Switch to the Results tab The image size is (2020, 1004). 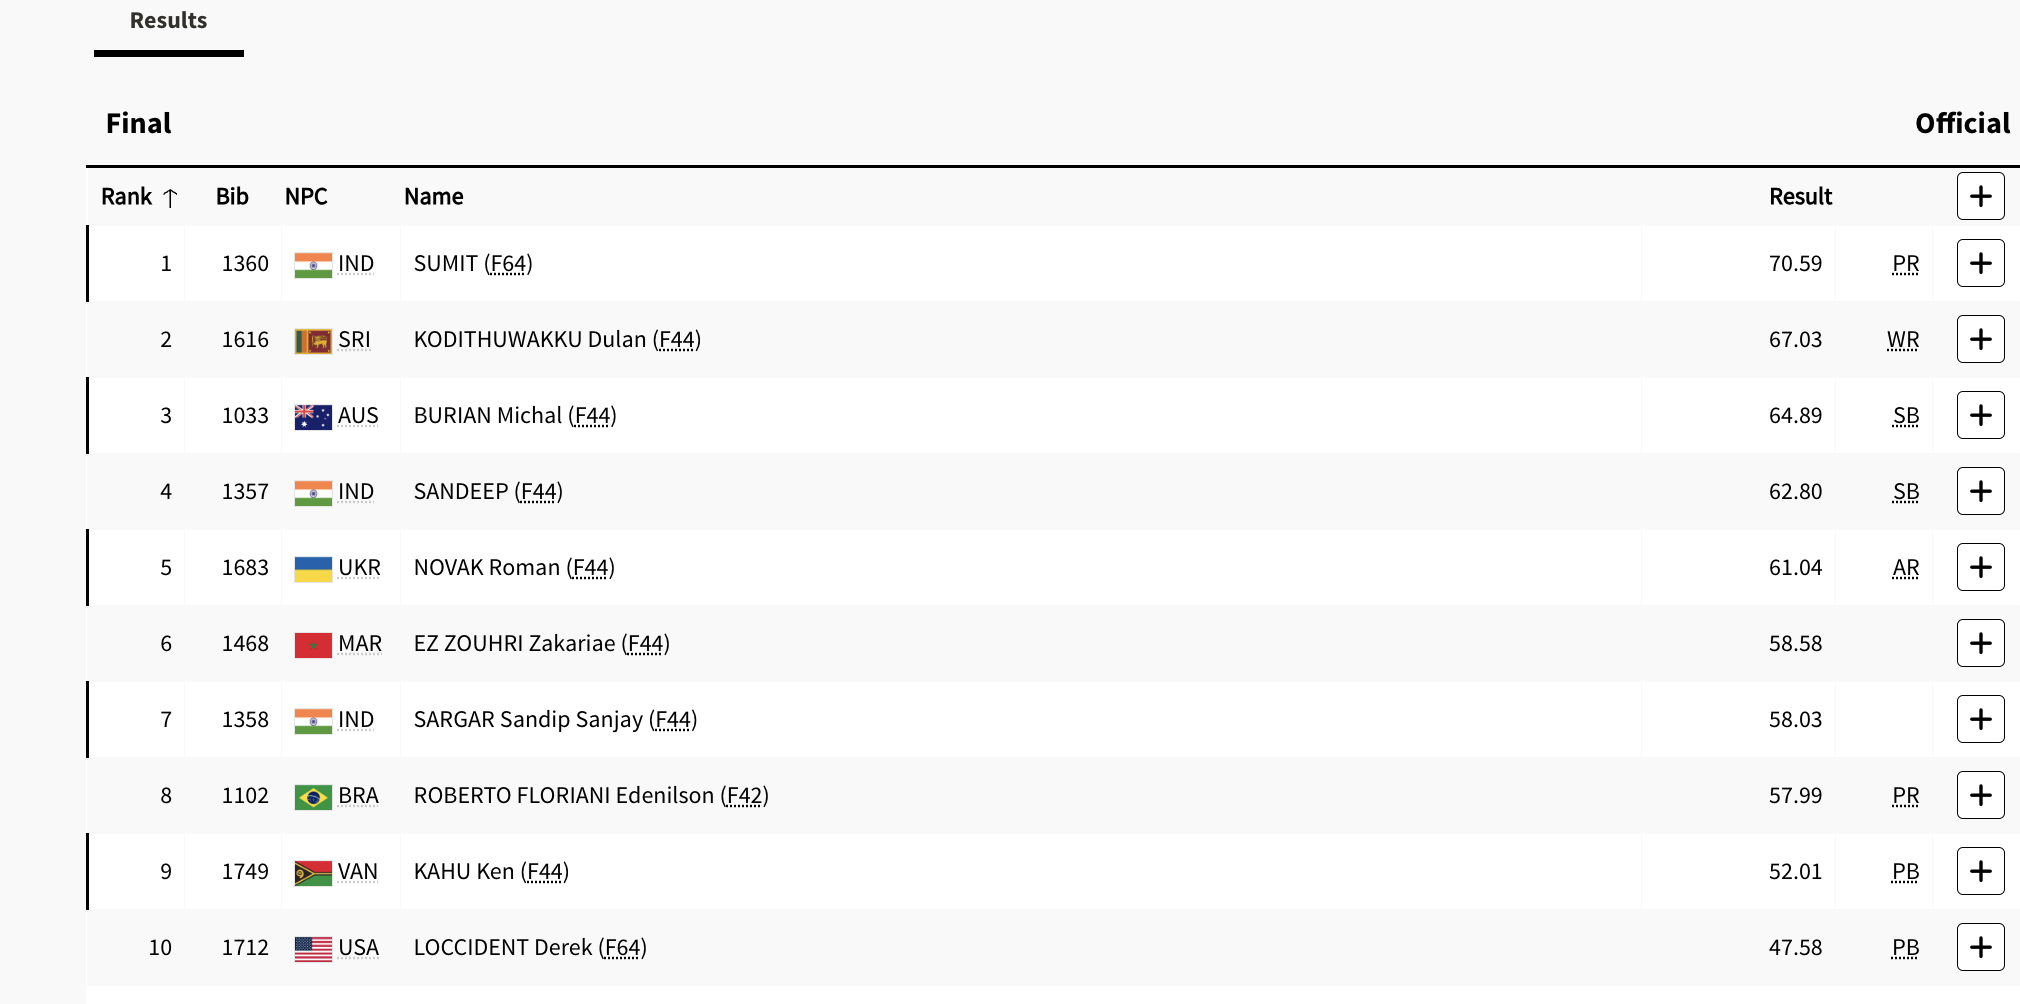click(x=168, y=22)
